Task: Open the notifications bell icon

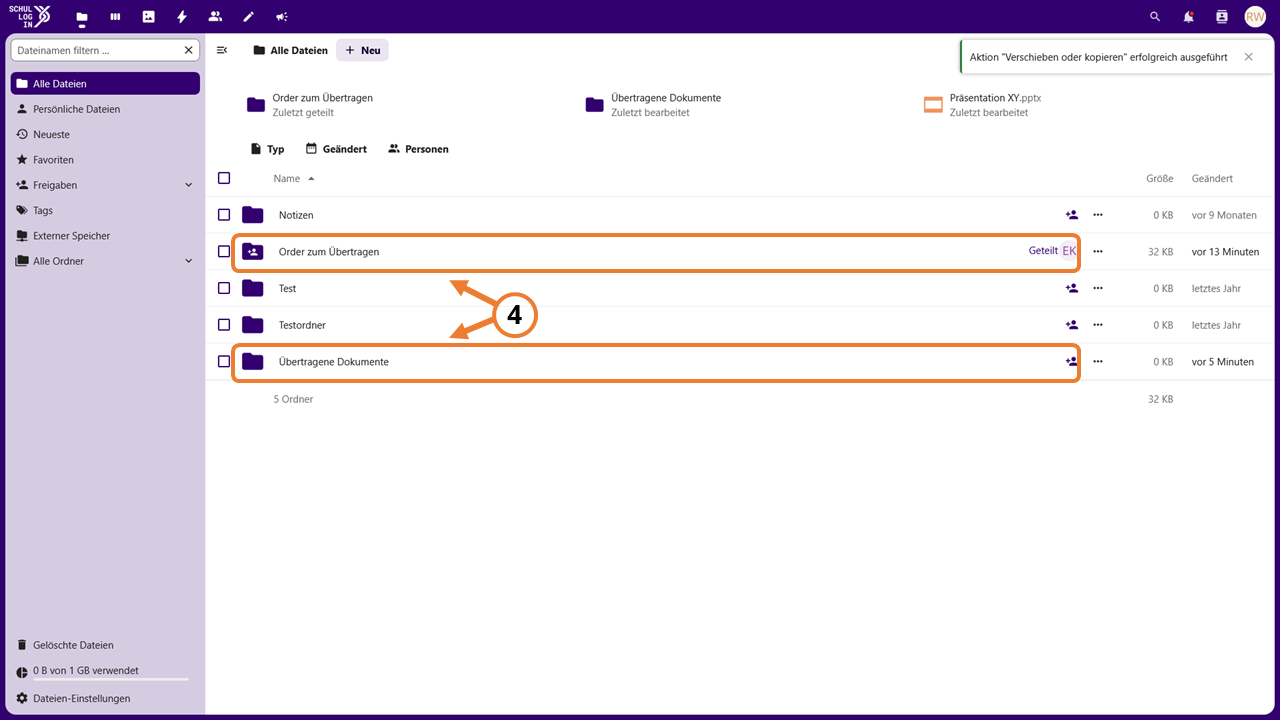Action: (1188, 17)
